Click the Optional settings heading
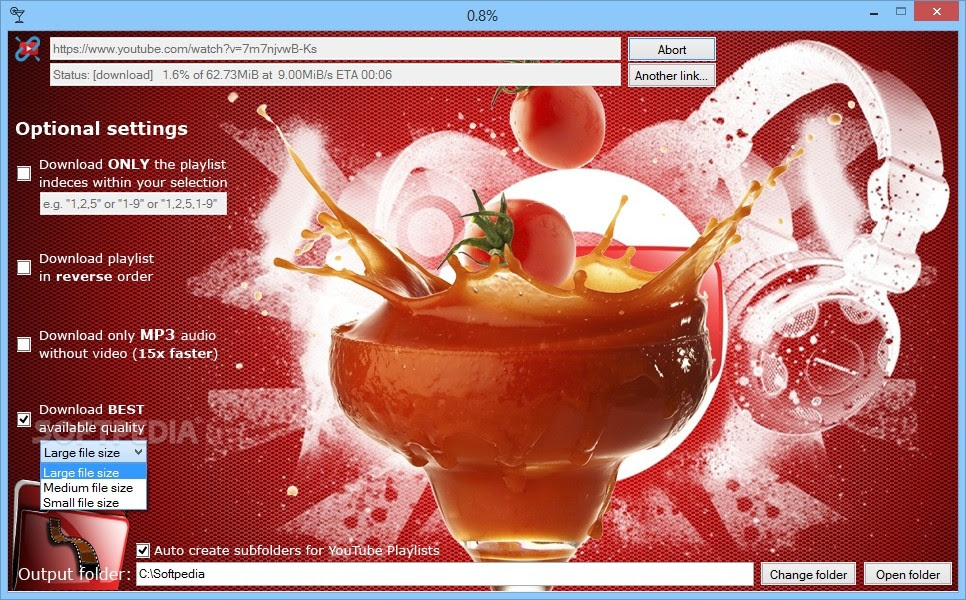 click(102, 129)
